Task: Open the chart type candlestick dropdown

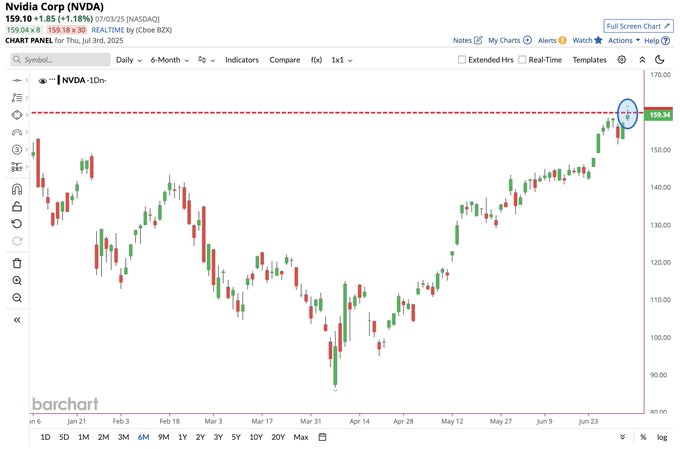Action: [206, 60]
